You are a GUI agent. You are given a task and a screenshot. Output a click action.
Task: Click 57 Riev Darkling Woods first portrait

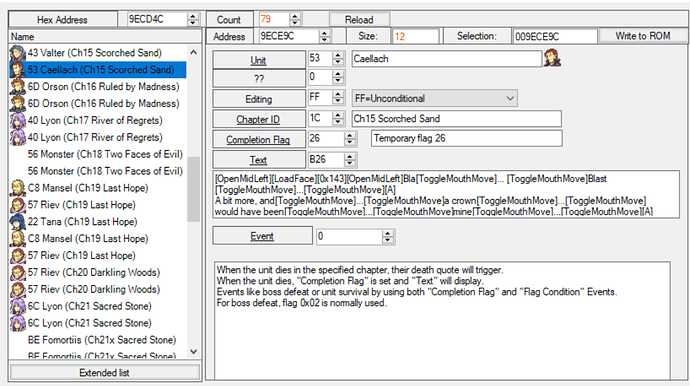[x=18, y=272]
